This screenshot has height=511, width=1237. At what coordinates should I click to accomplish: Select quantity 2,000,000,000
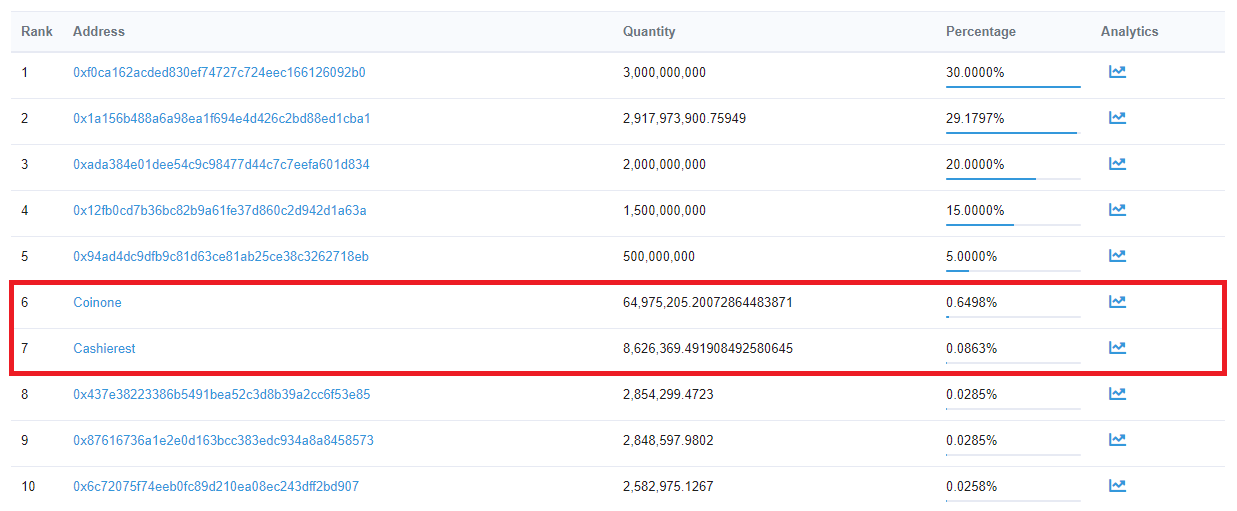[x=664, y=165]
